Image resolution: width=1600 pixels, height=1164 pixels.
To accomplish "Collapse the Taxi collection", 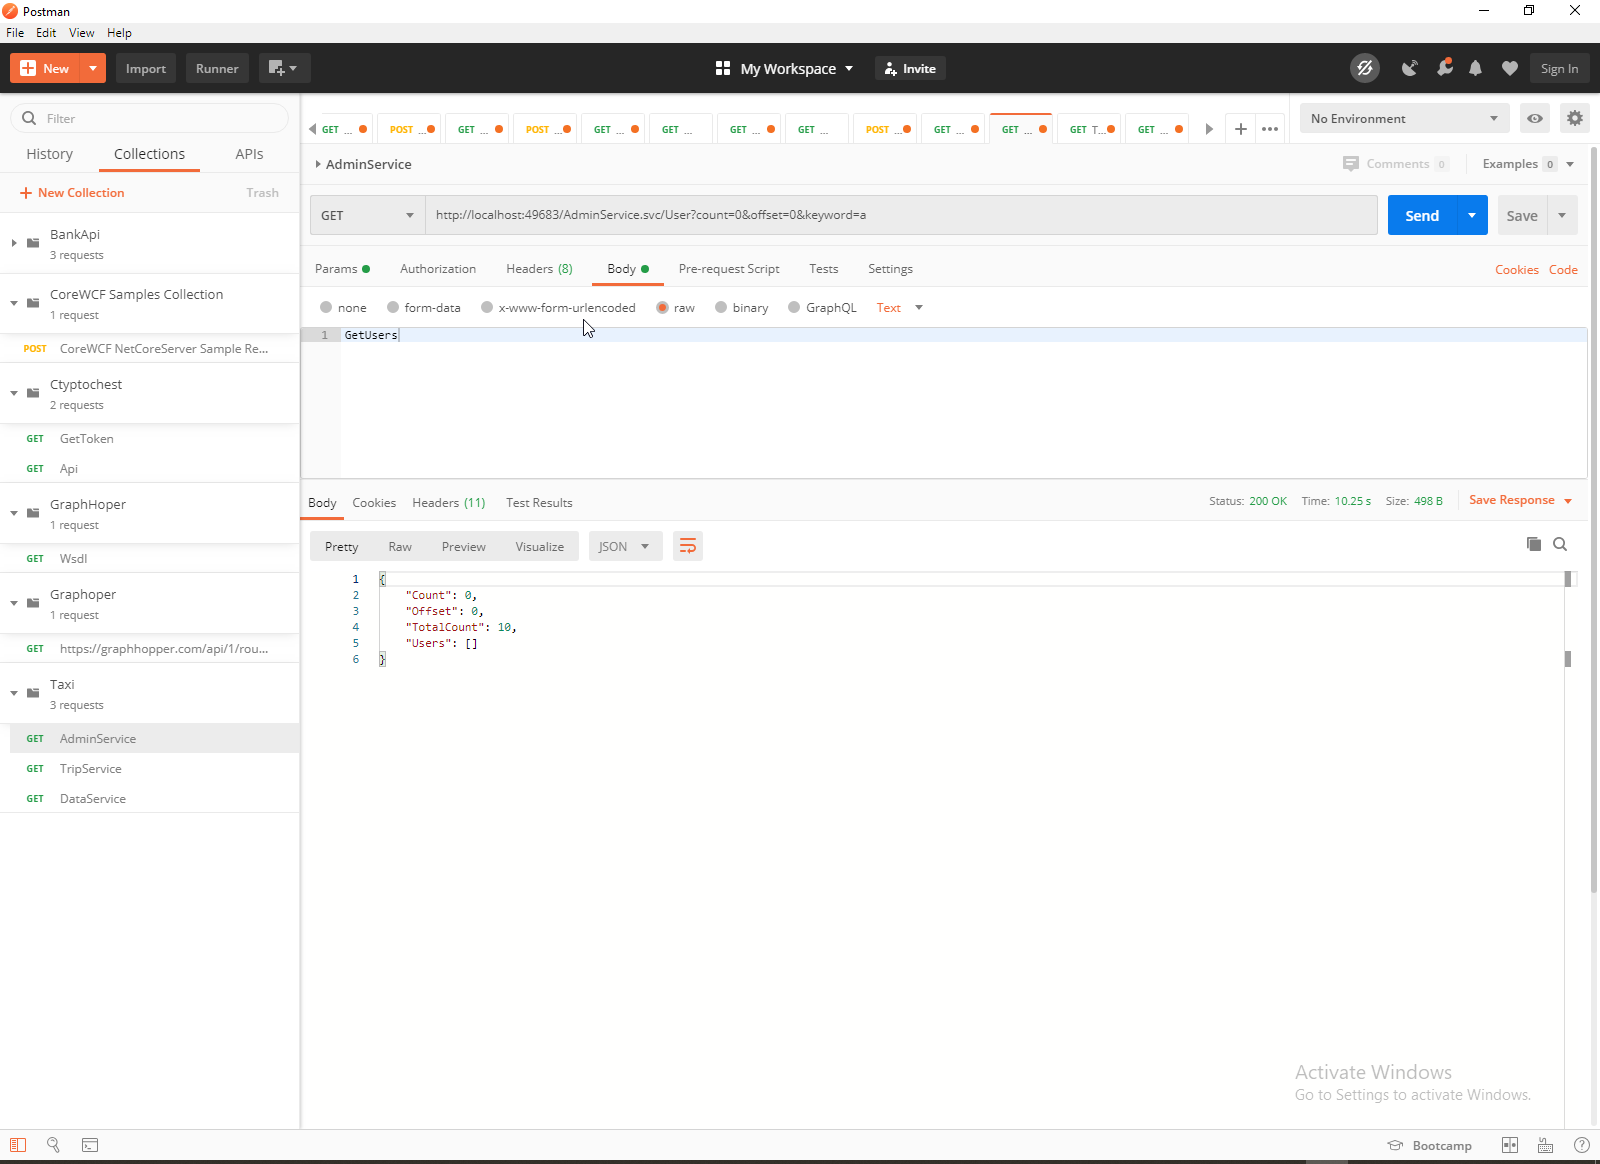I will pos(14,693).
